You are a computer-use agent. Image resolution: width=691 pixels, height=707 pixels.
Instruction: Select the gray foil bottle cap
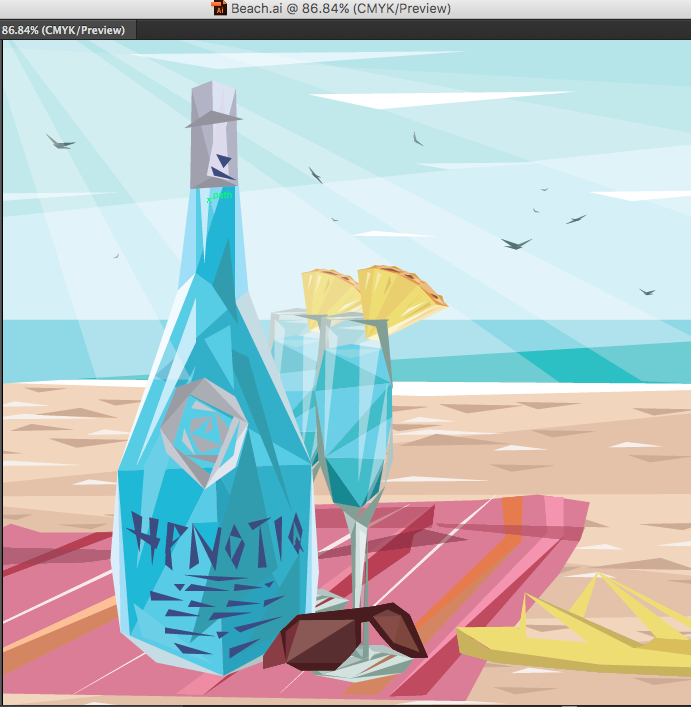[x=214, y=135]
